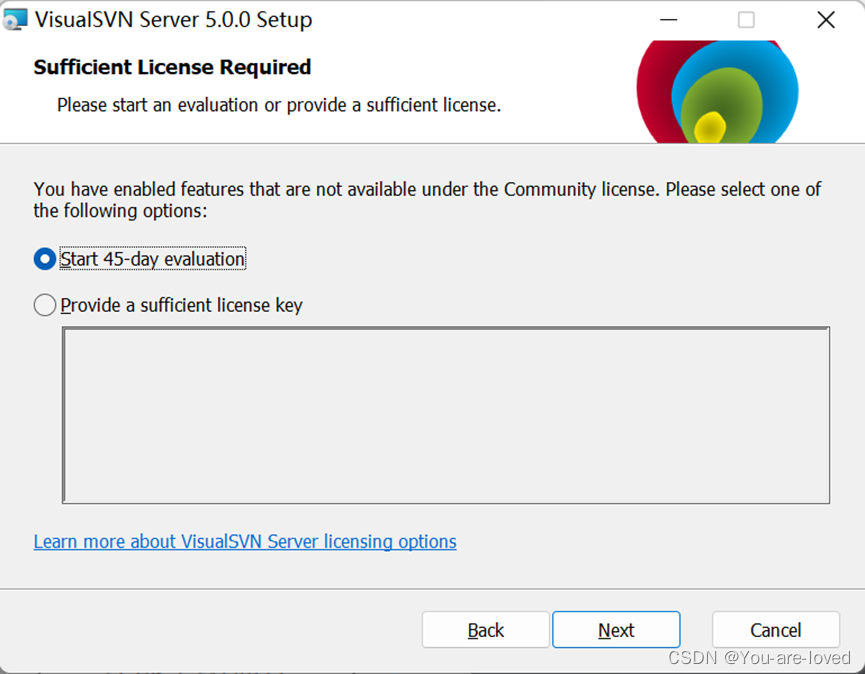Cancel the VisualSVN Server setup
The height and width of the screenshot is (674, 865).
pos(776,629)
